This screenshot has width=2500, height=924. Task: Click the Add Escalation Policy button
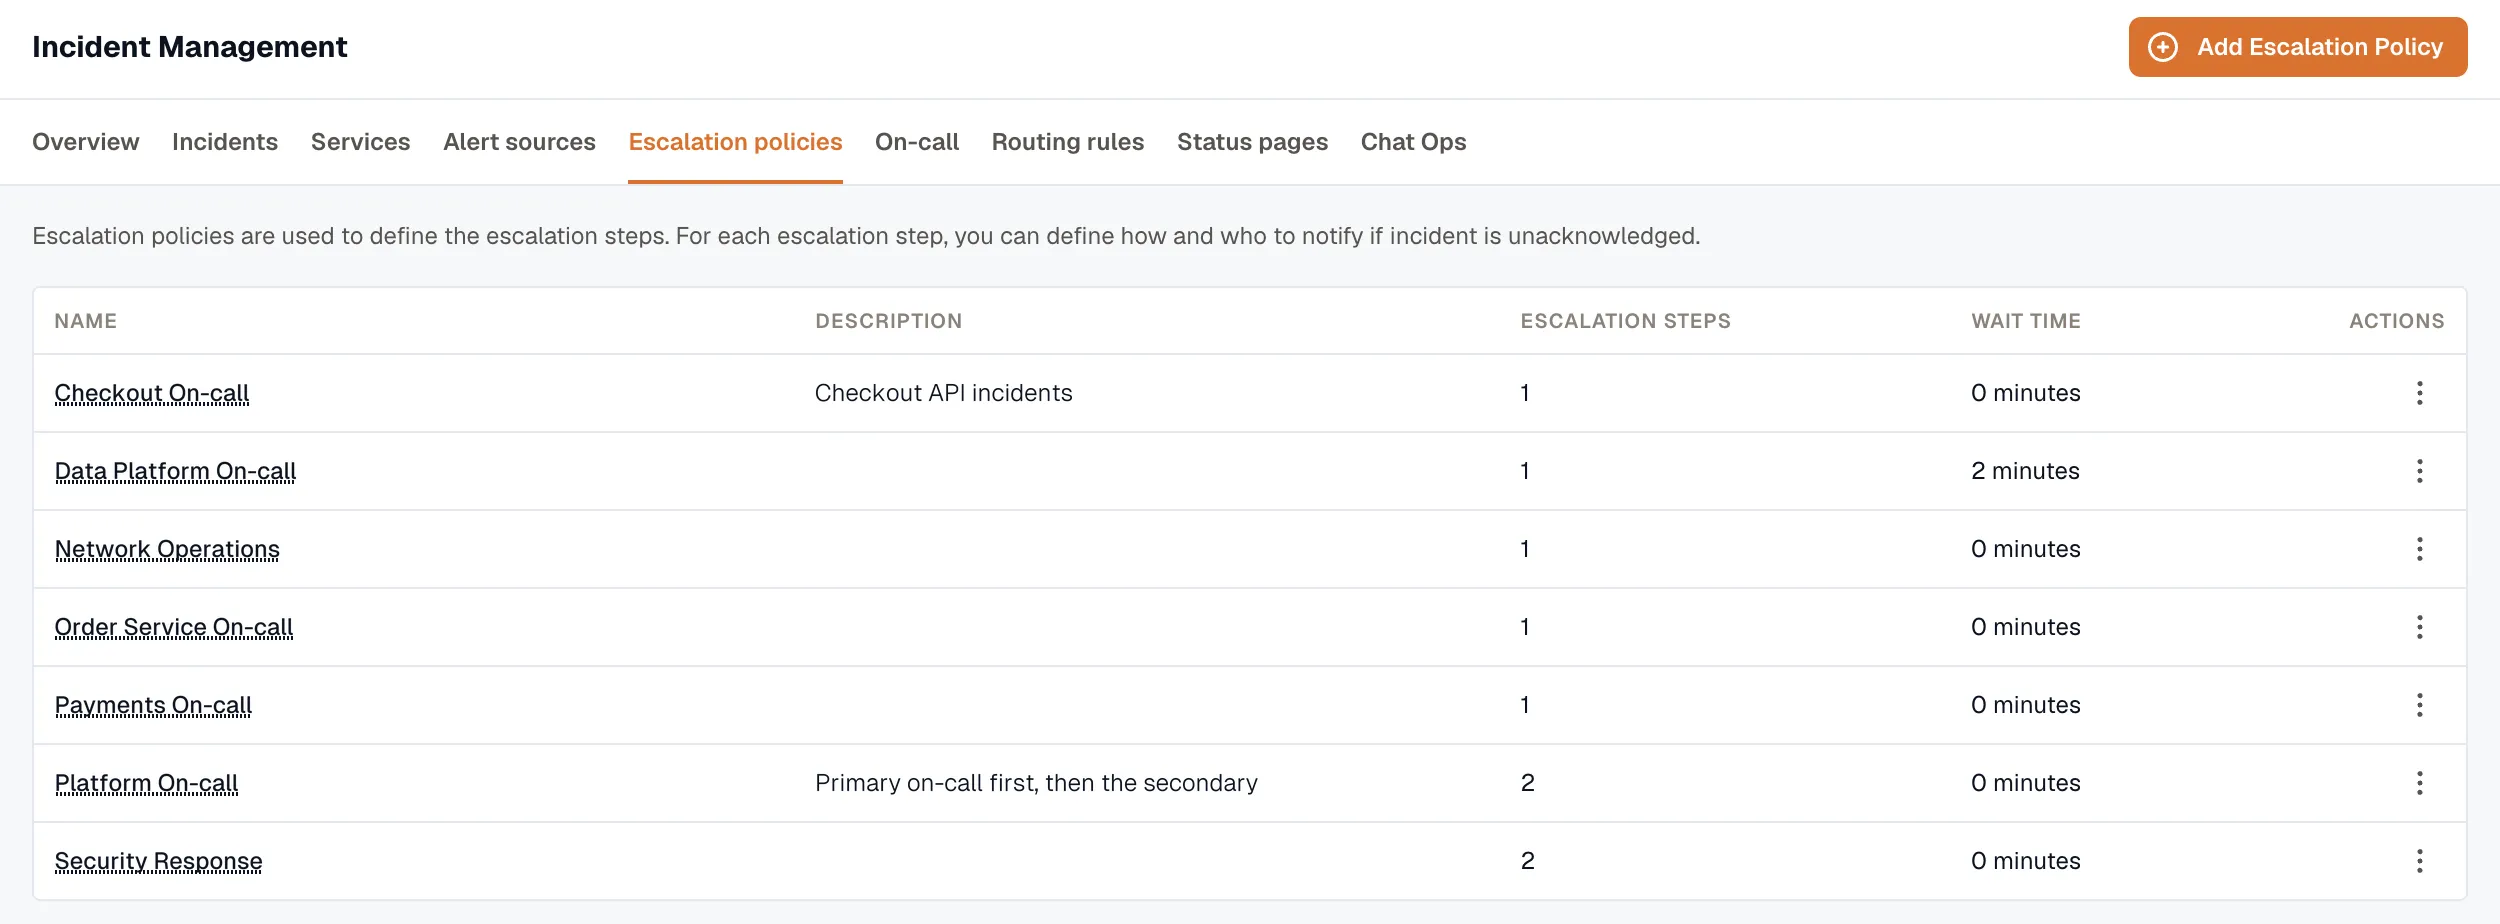2297,47
